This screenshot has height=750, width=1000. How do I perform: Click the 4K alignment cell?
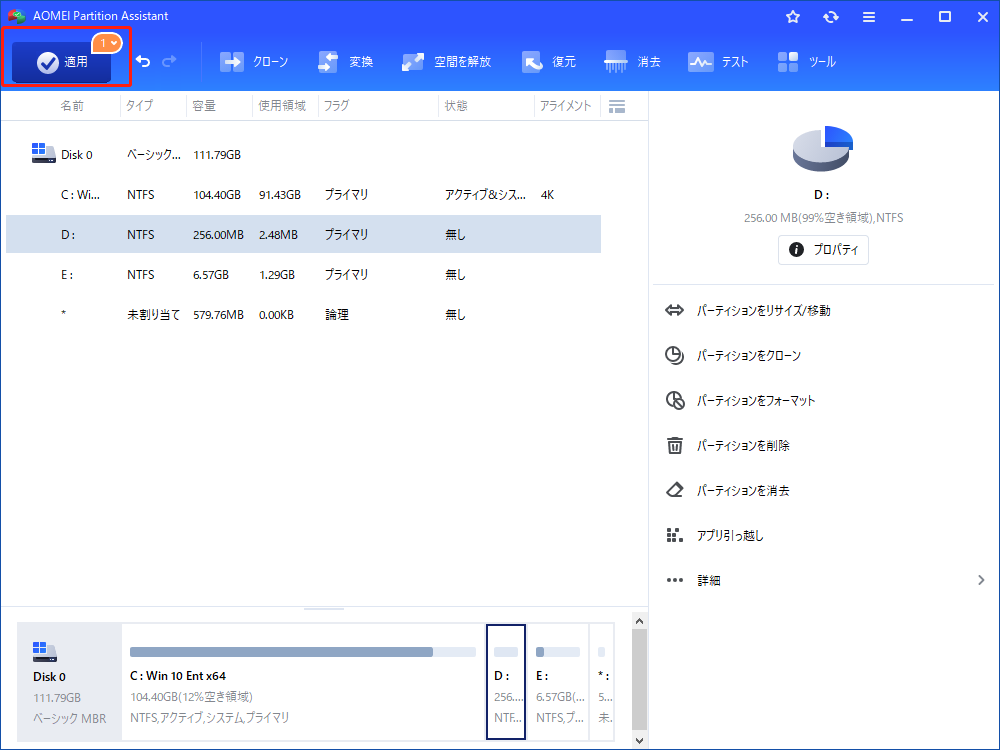(547, 195)
